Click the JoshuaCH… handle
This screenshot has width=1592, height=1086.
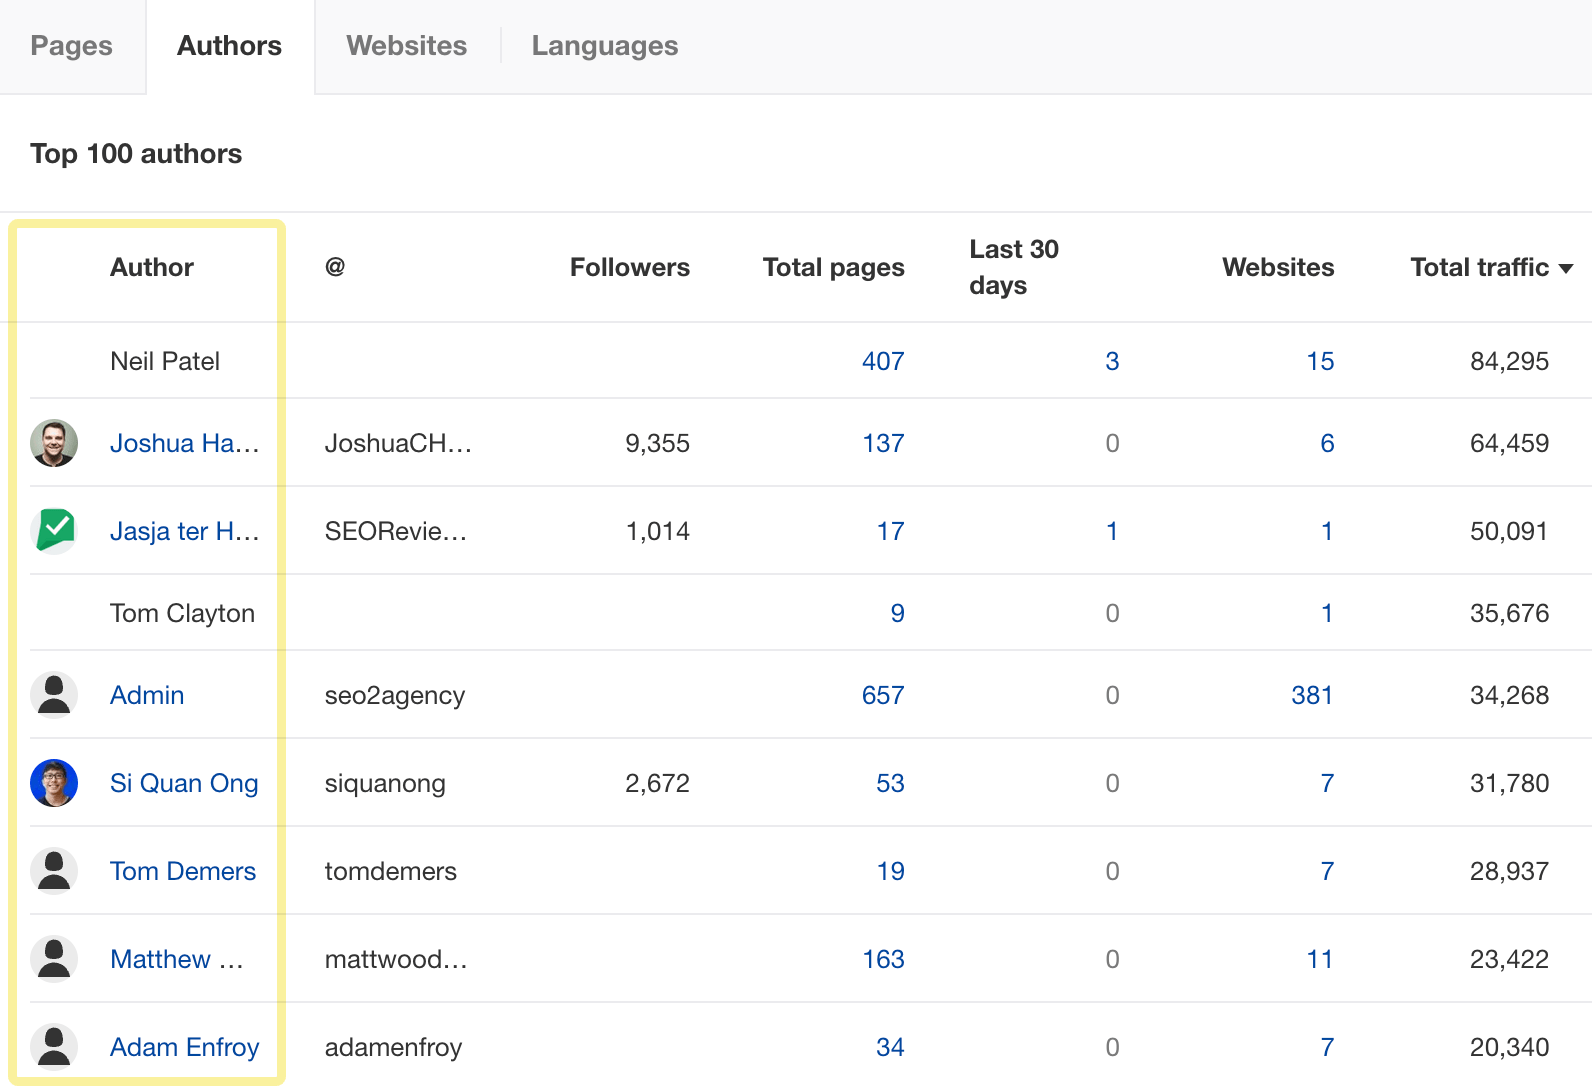click(398, 443)
